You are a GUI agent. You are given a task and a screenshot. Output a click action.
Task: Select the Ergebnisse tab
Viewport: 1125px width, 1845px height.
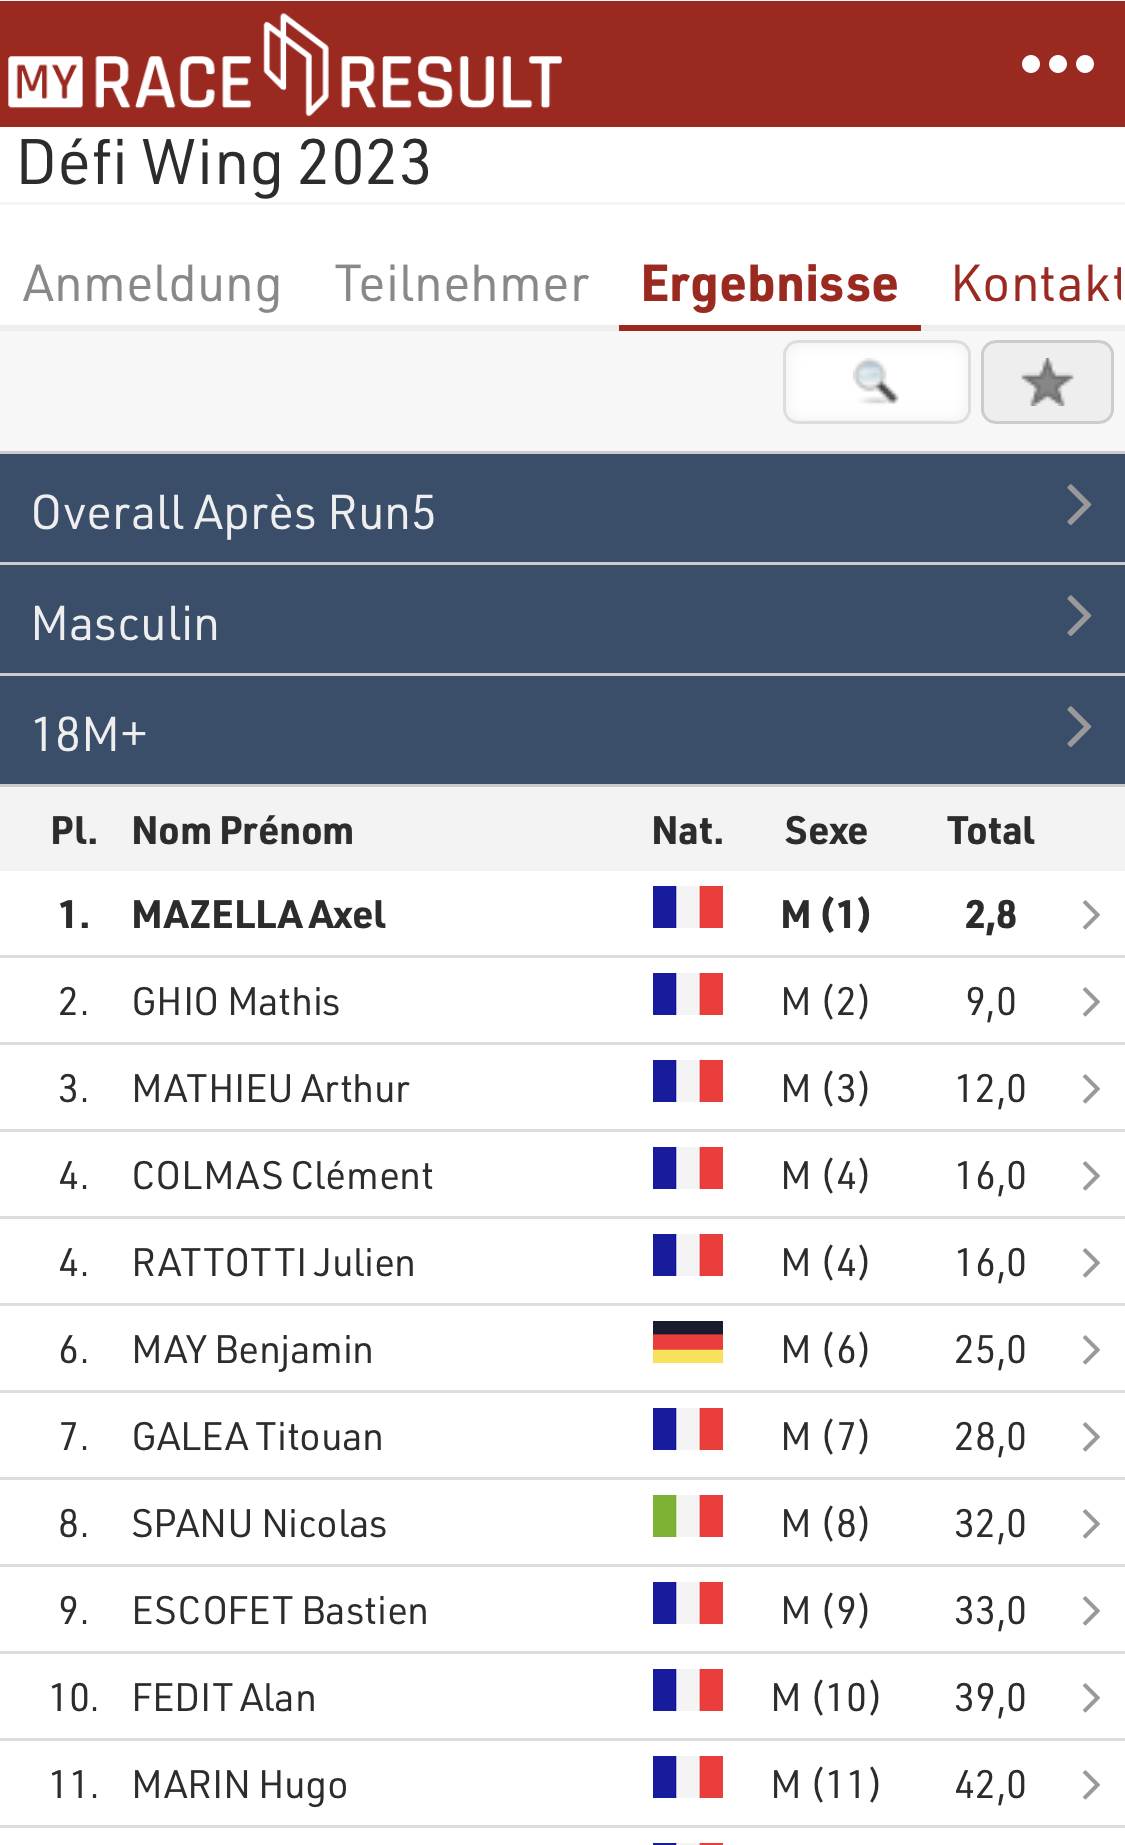pyautogui.click(x=769, y=284)
